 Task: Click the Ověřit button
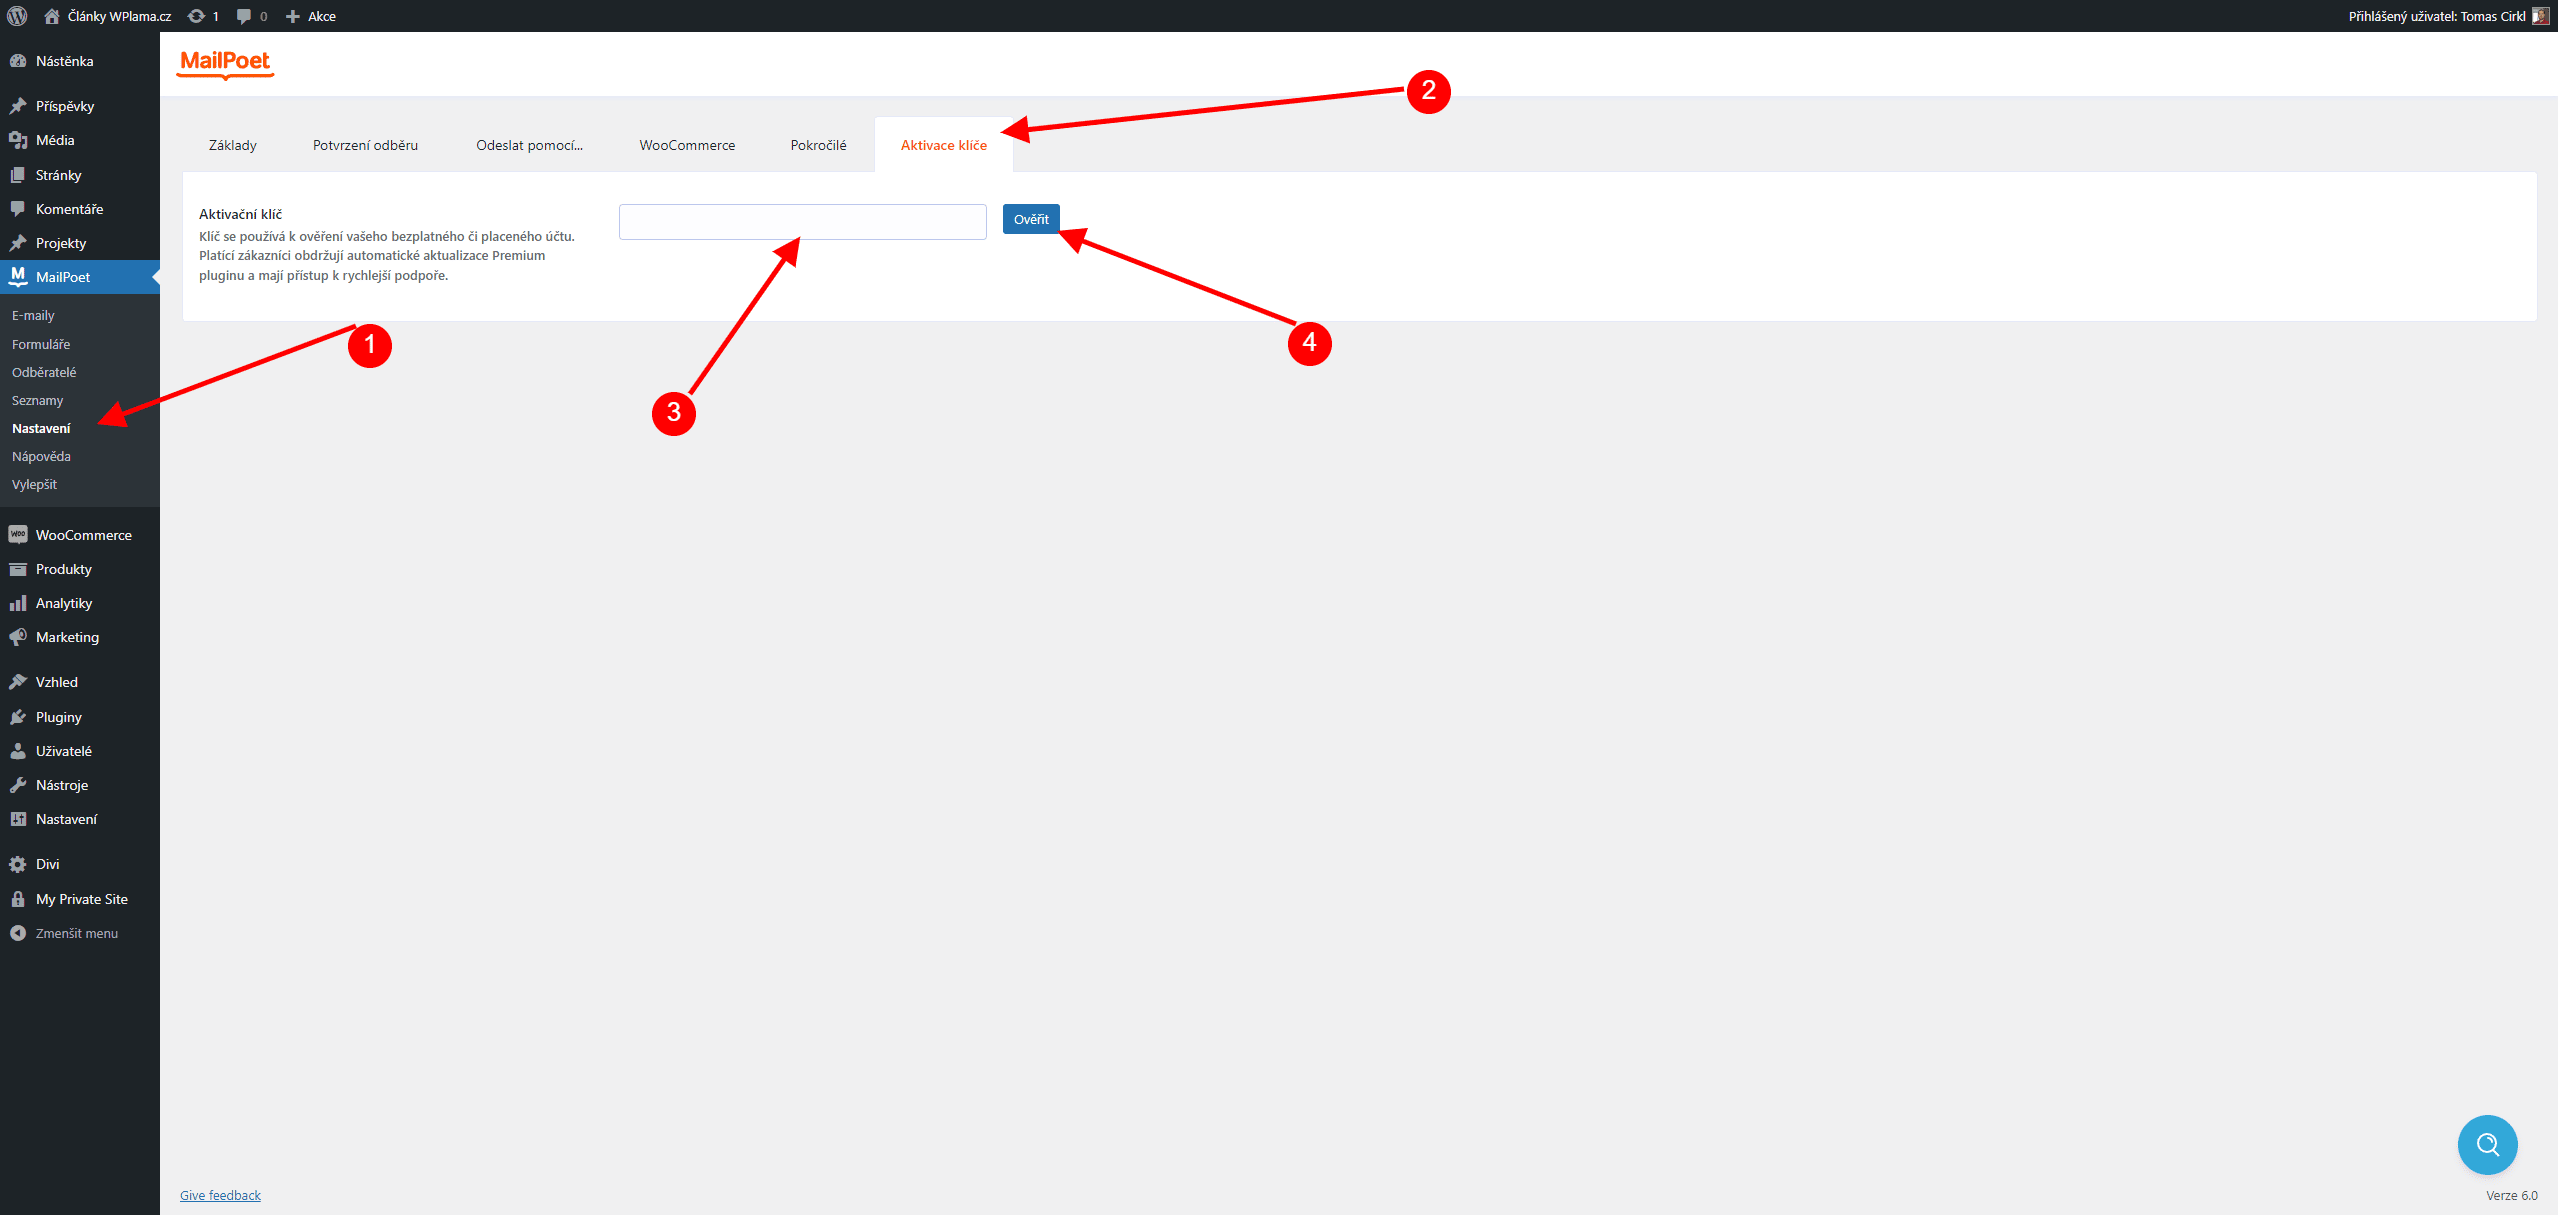tap(1031, 219)
